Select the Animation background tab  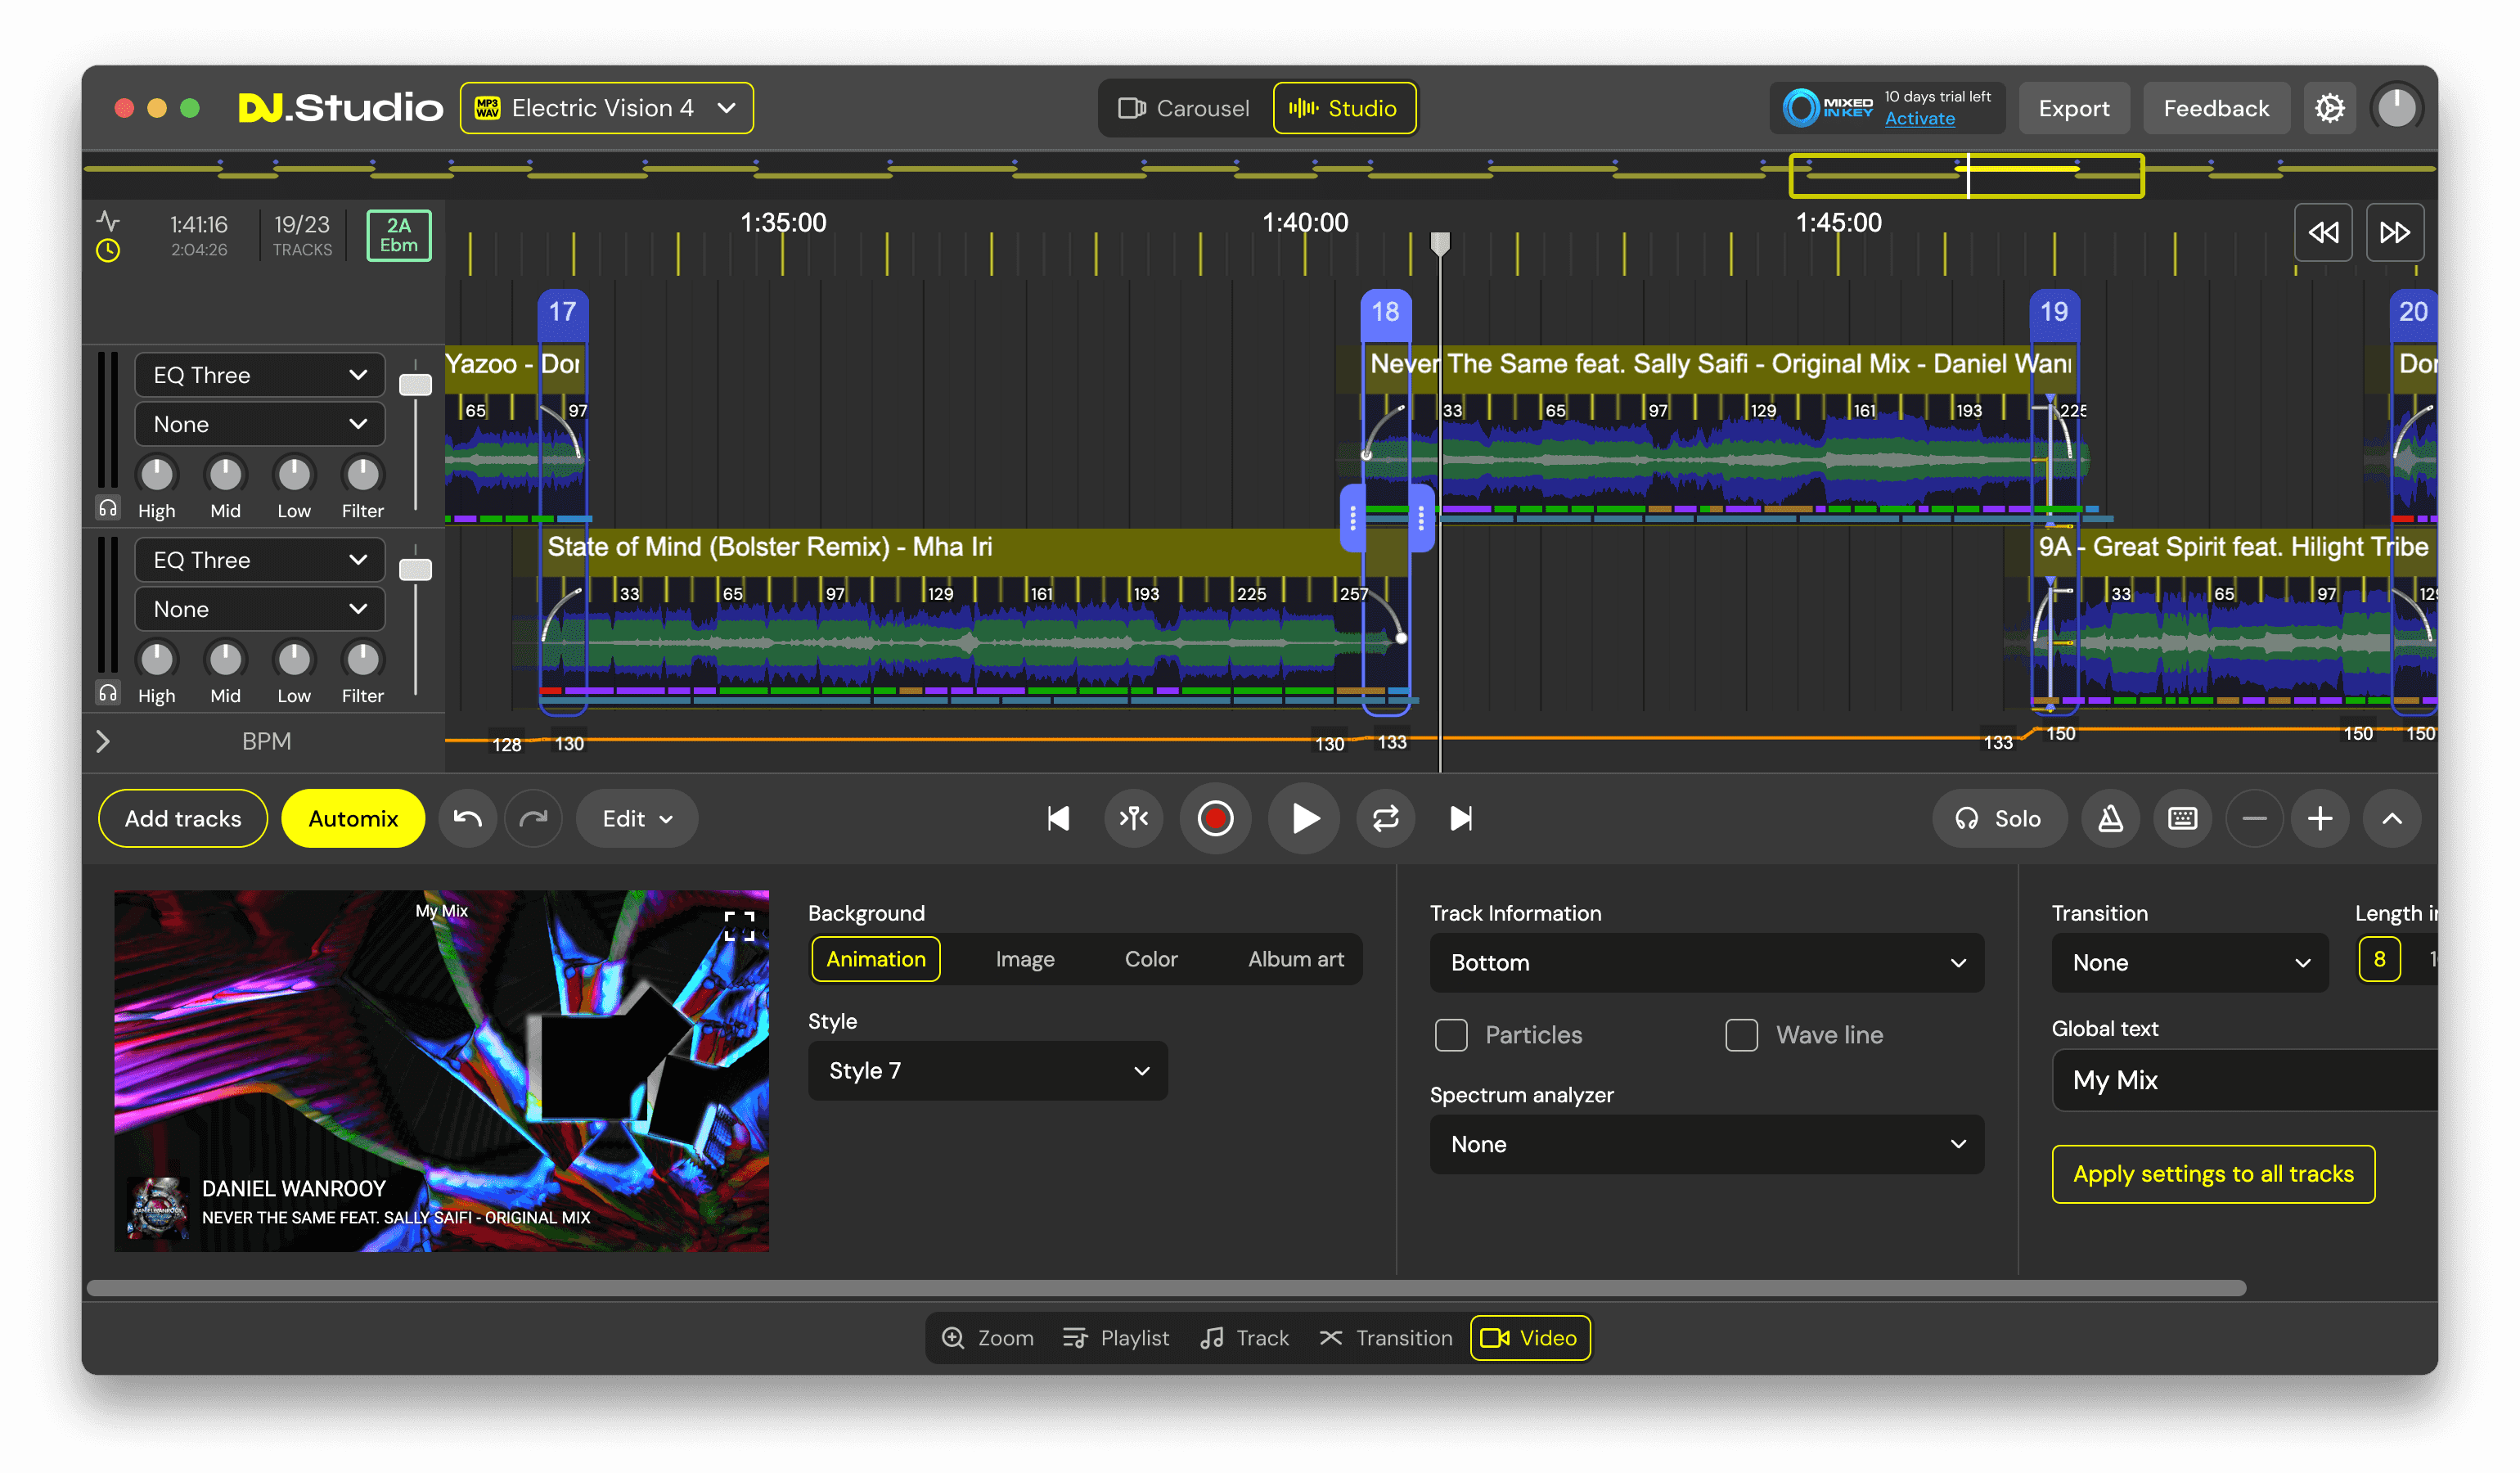tap(876, 960)
